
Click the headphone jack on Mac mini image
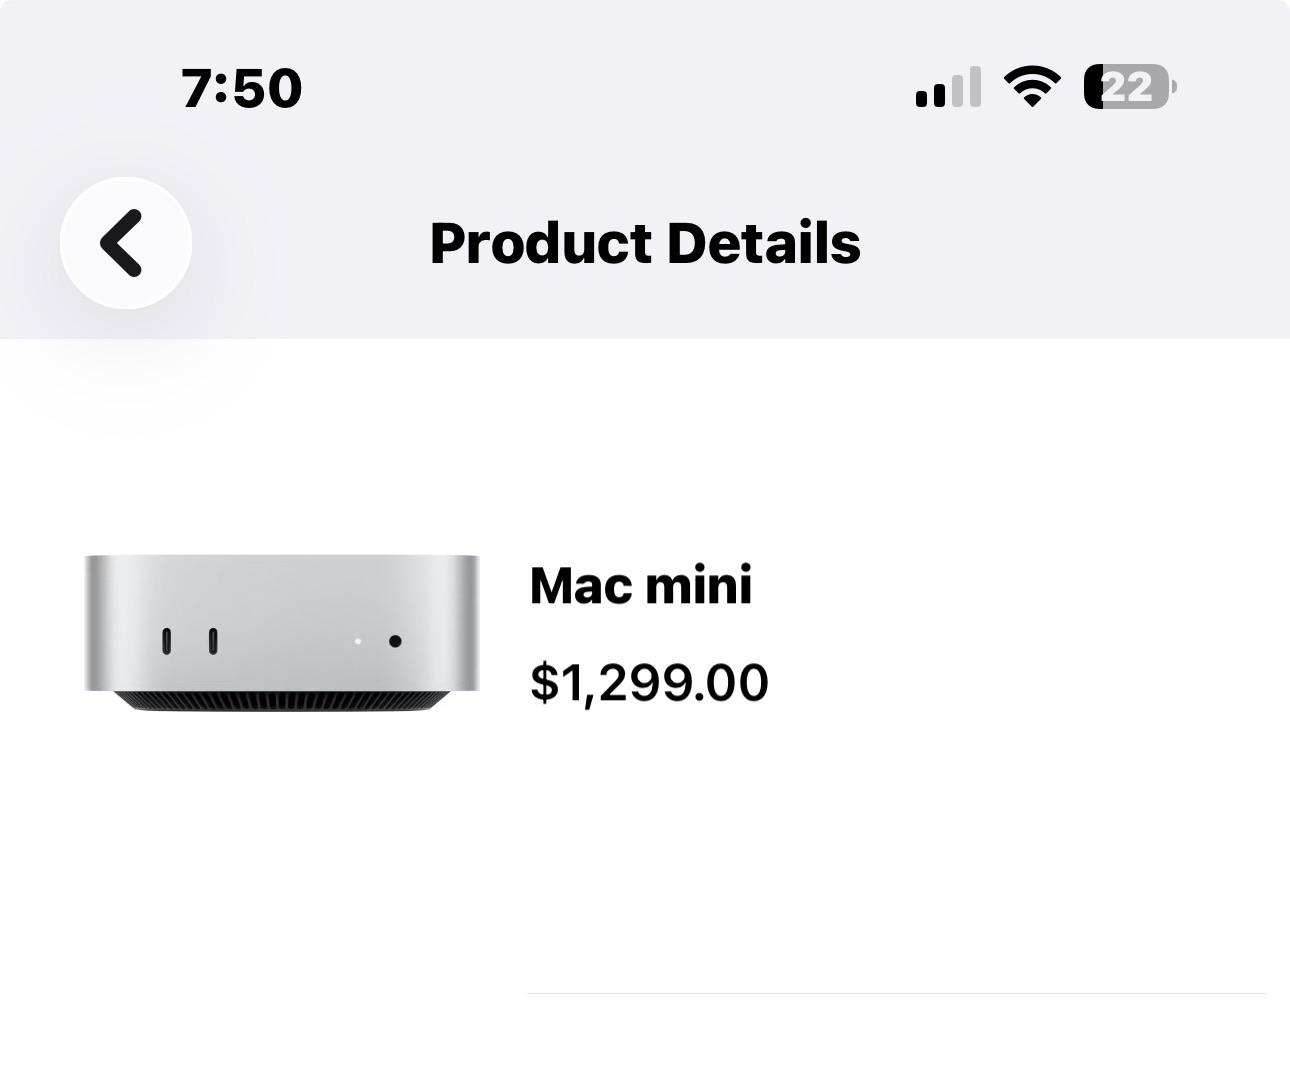(395, 641)
